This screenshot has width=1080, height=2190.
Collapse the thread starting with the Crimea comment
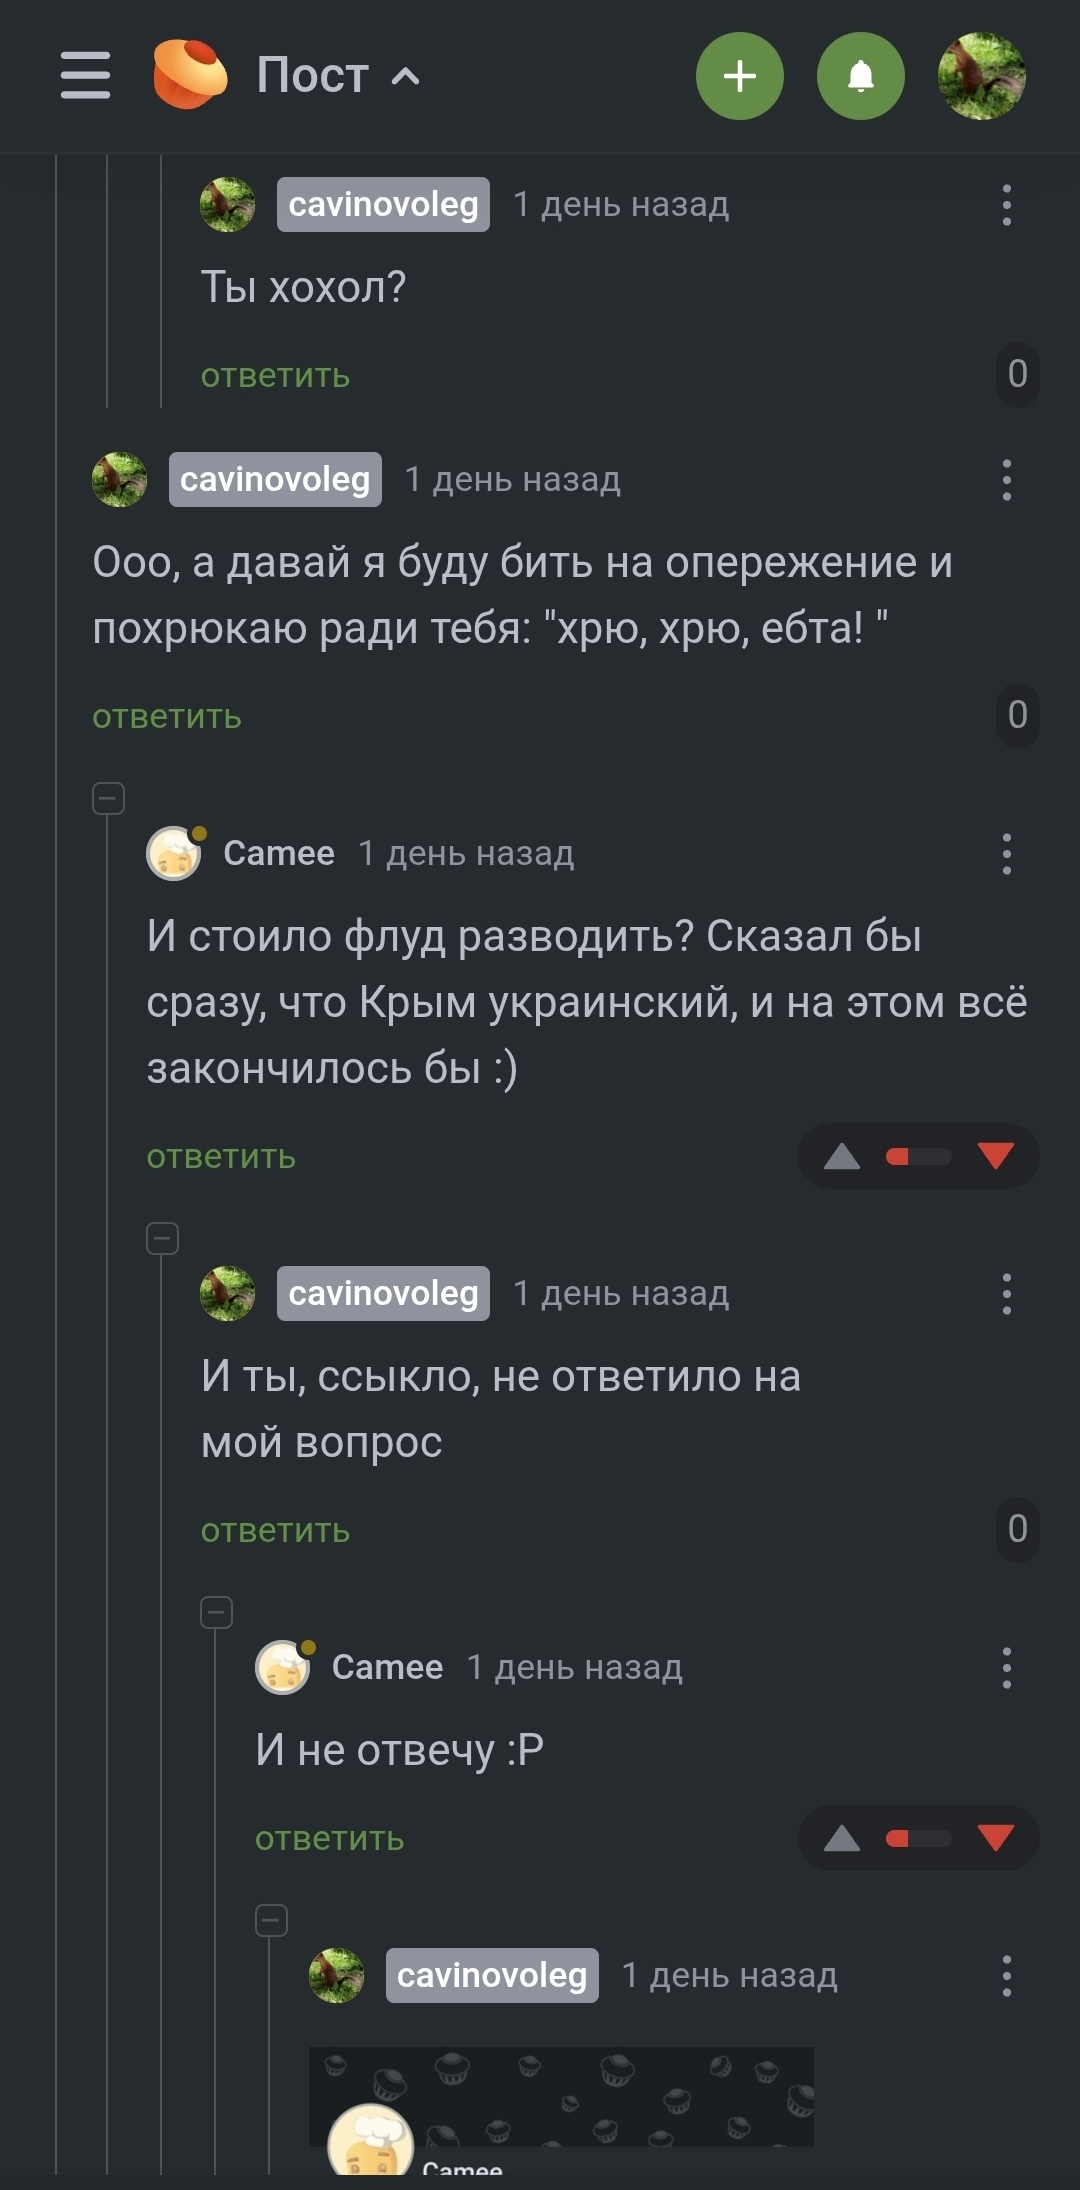pyautogui.click(x=109, y=798)
